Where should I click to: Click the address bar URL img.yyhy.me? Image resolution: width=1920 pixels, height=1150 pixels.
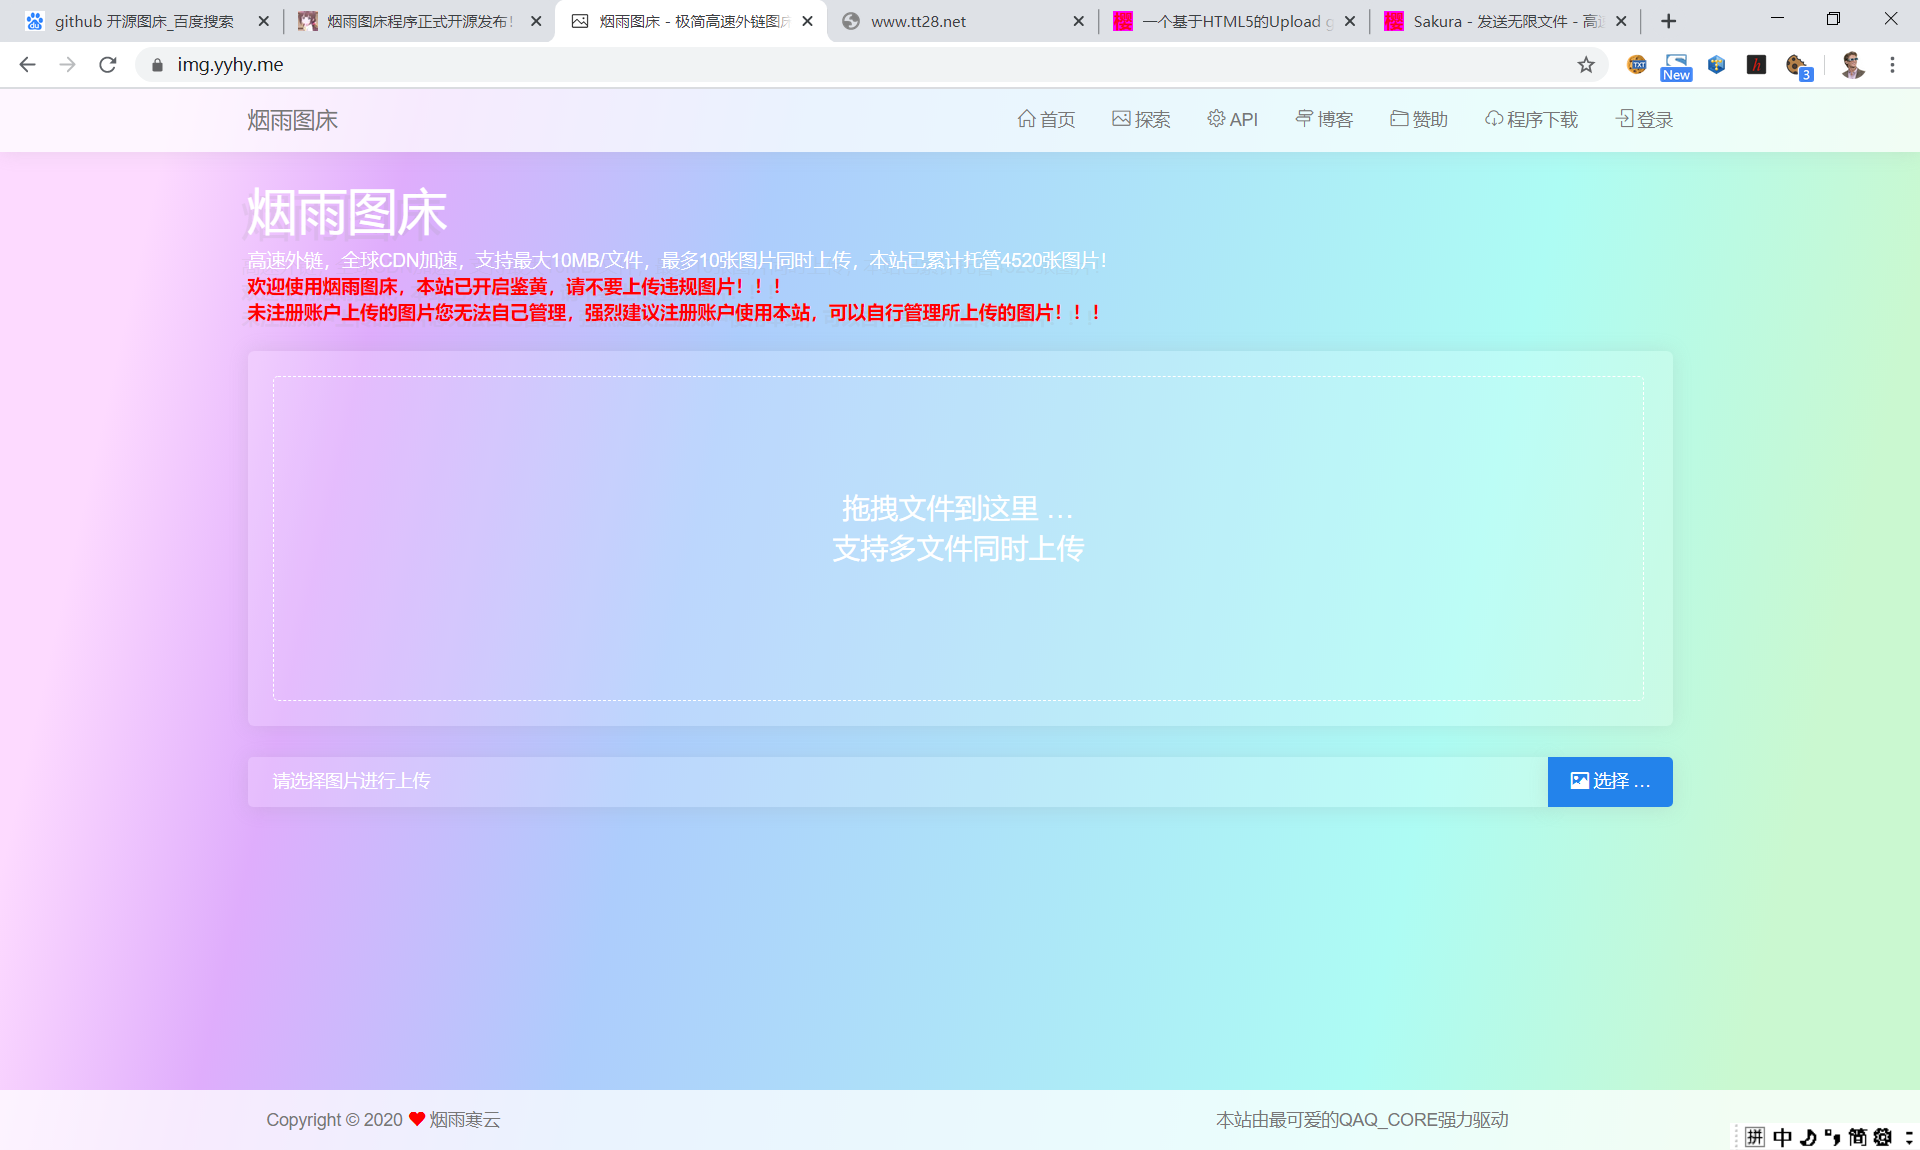point(230,65)
